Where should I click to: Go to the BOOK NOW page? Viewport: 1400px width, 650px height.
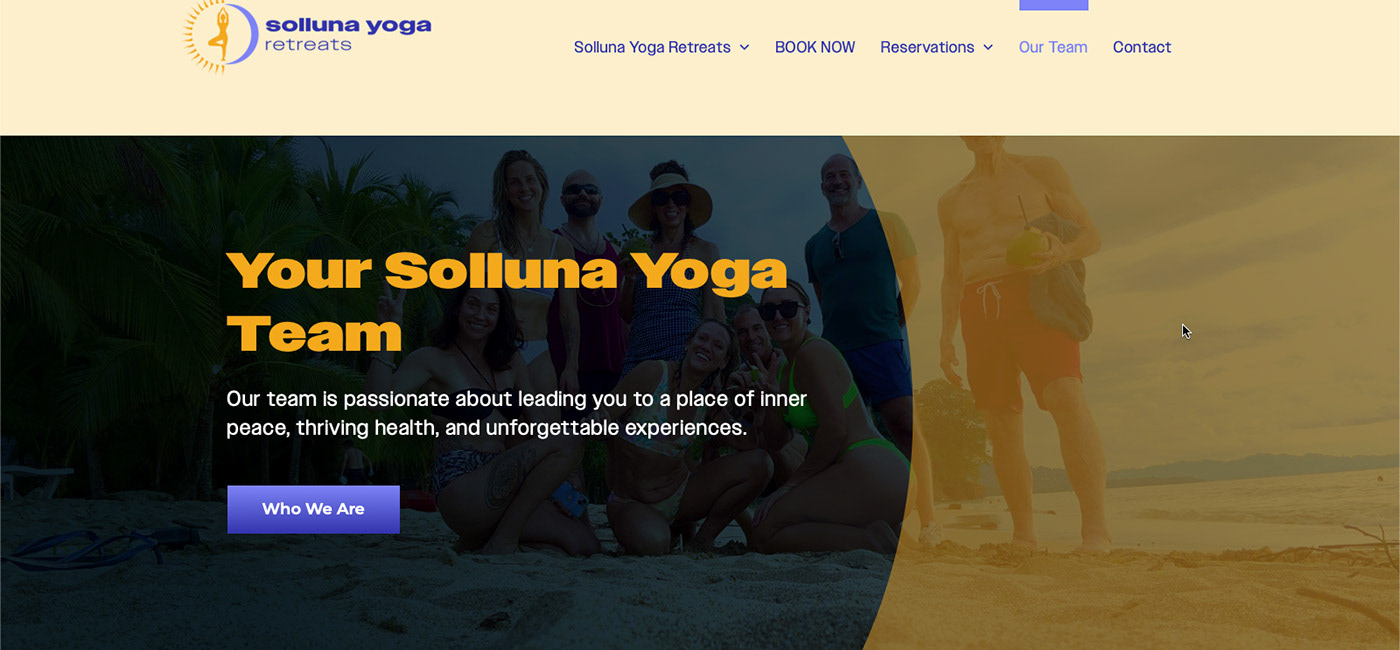tap(815, 47)
